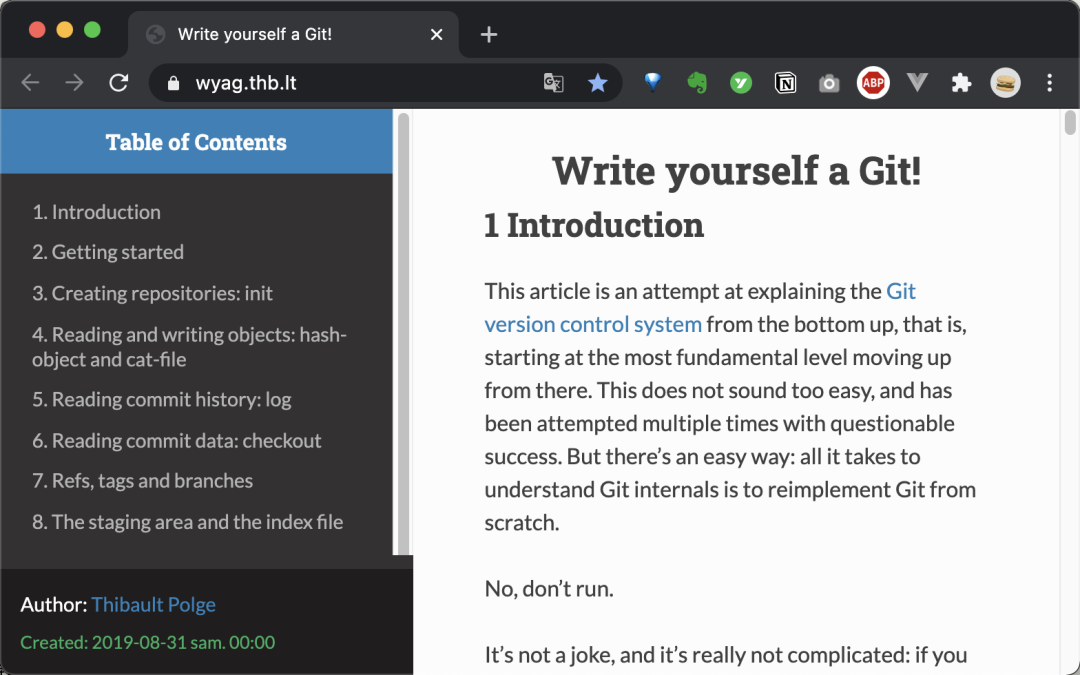Open the camera screenshot extension

(829, 83)
